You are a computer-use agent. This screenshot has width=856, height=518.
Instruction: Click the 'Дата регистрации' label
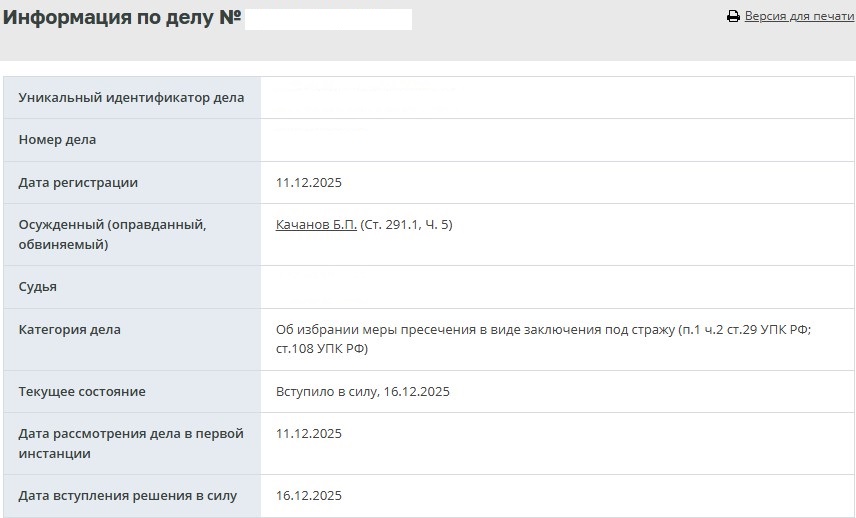pos(78,183)
